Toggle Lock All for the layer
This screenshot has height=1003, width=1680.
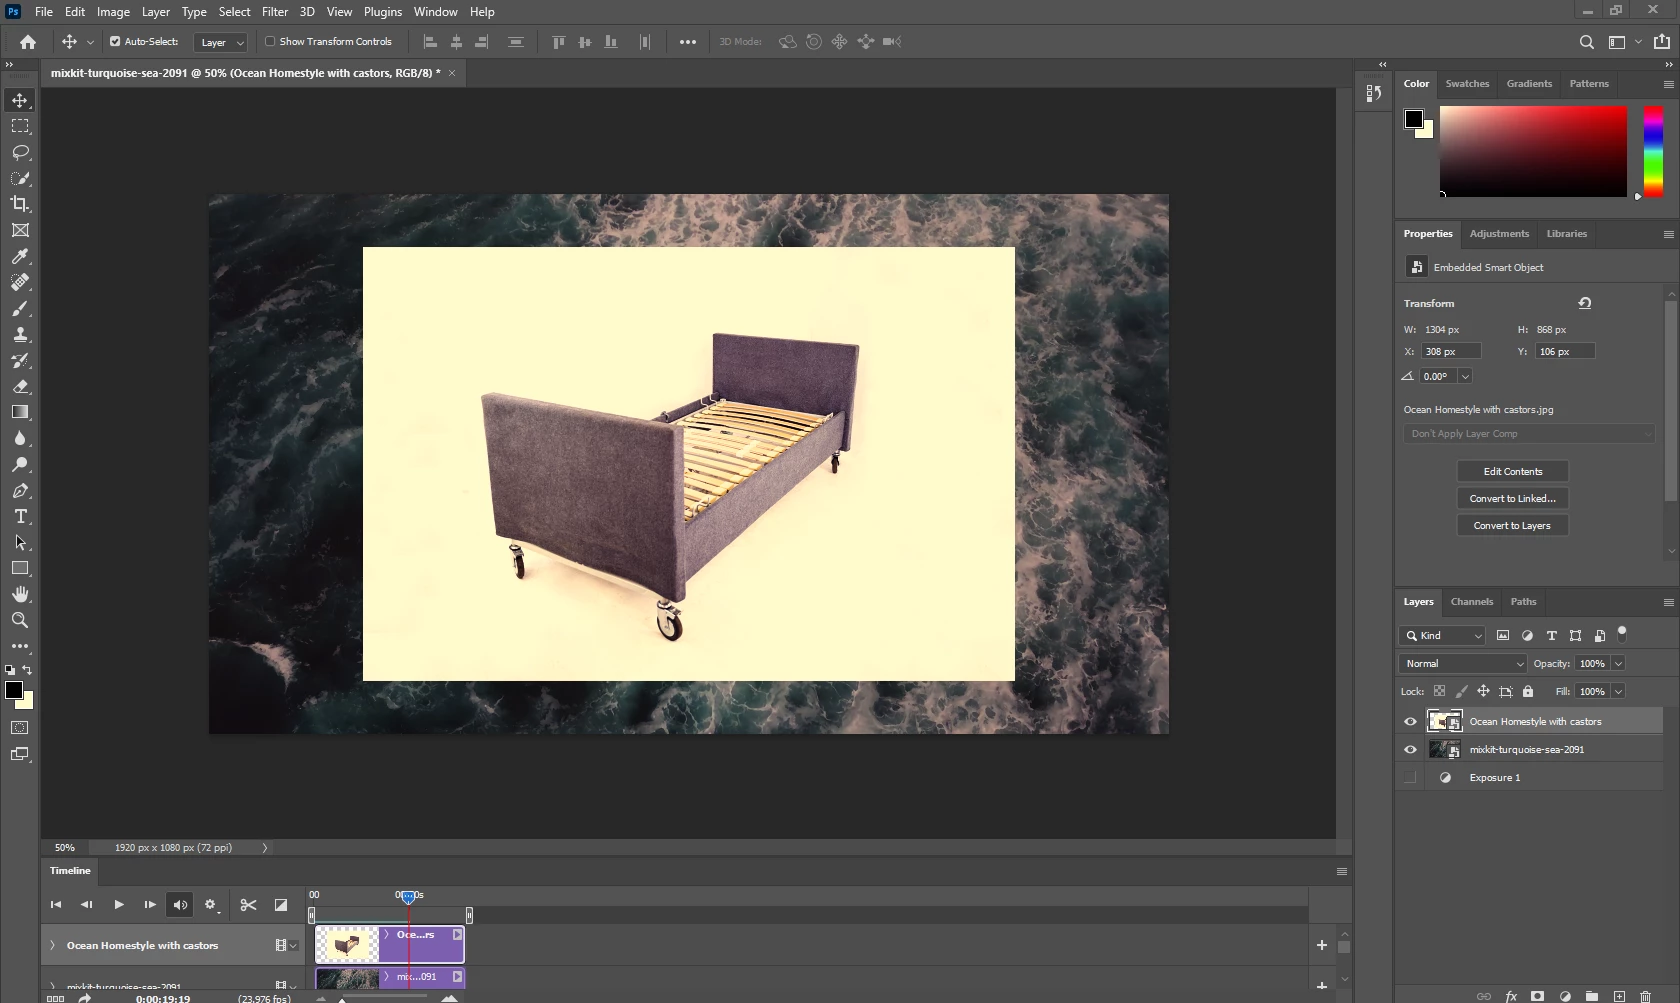pos(1528,691)
